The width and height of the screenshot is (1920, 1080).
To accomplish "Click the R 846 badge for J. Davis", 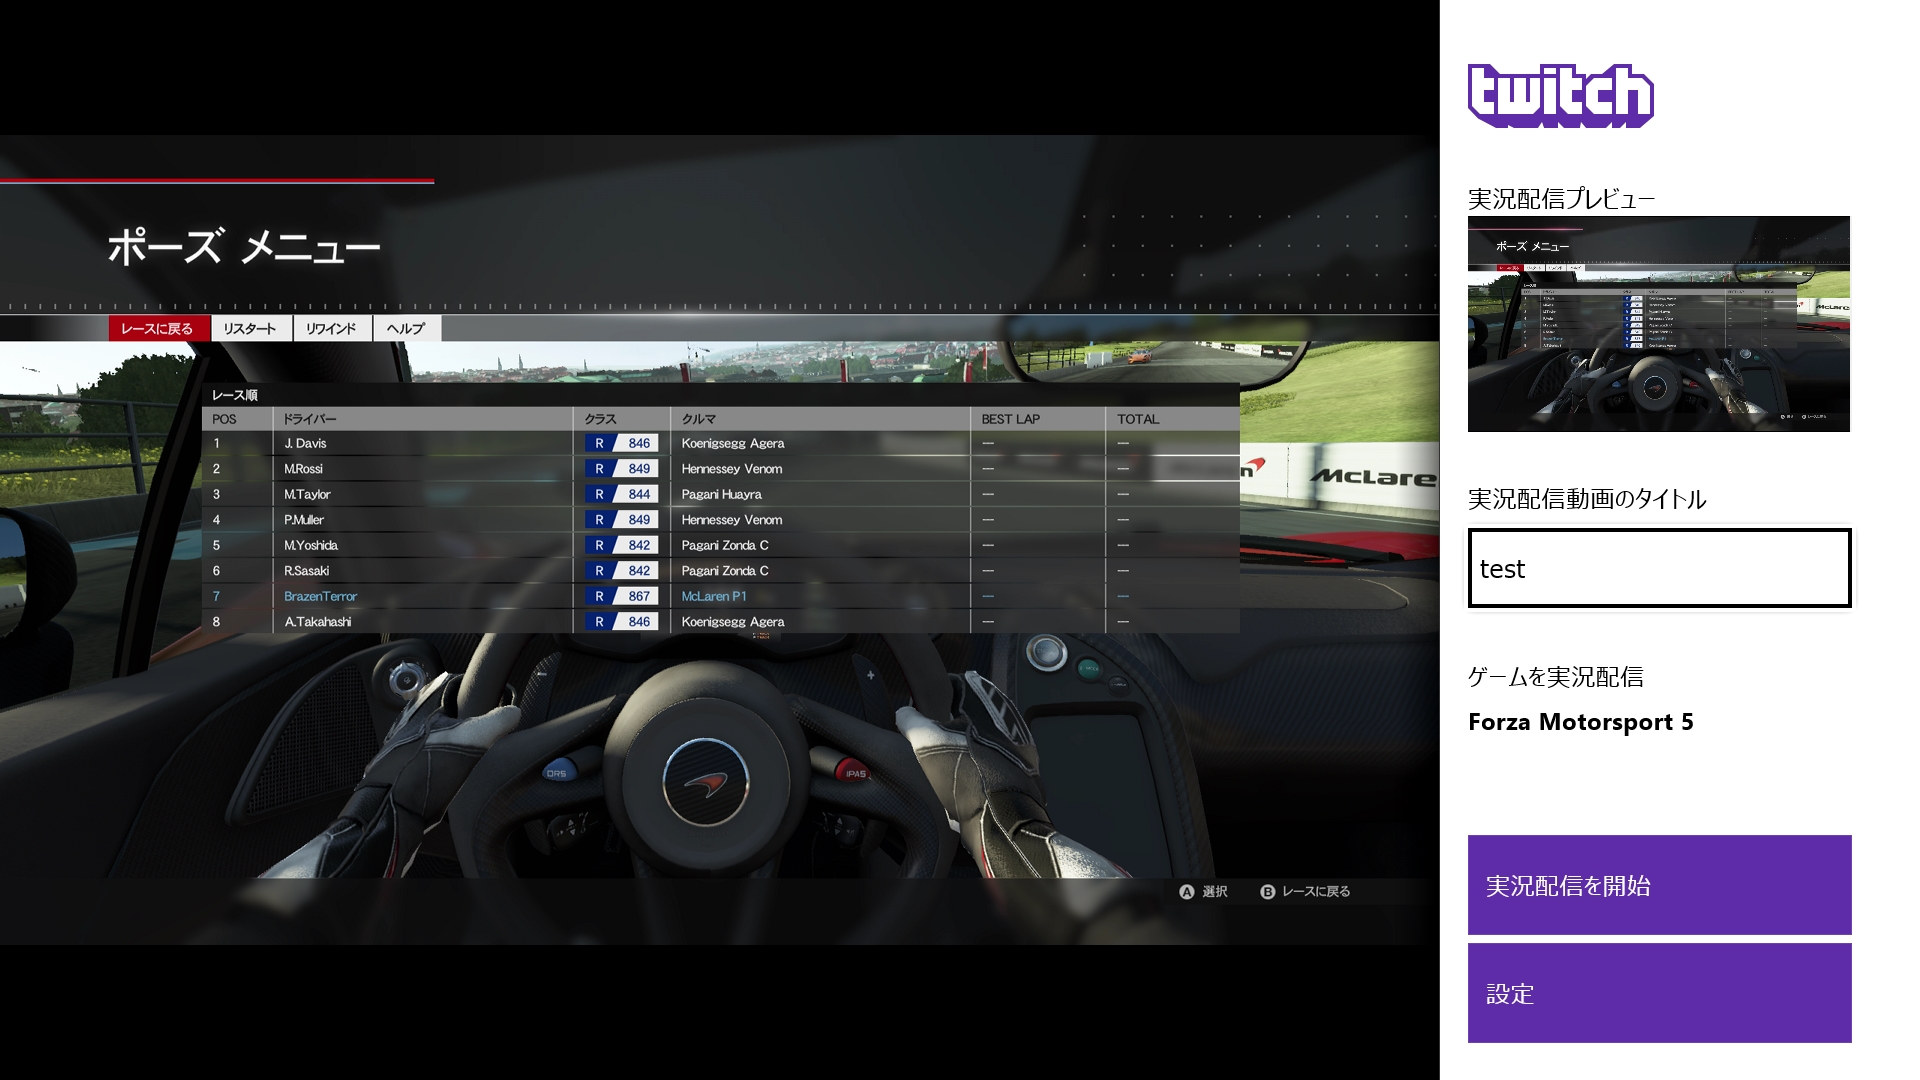I will [x=622, y=443].
